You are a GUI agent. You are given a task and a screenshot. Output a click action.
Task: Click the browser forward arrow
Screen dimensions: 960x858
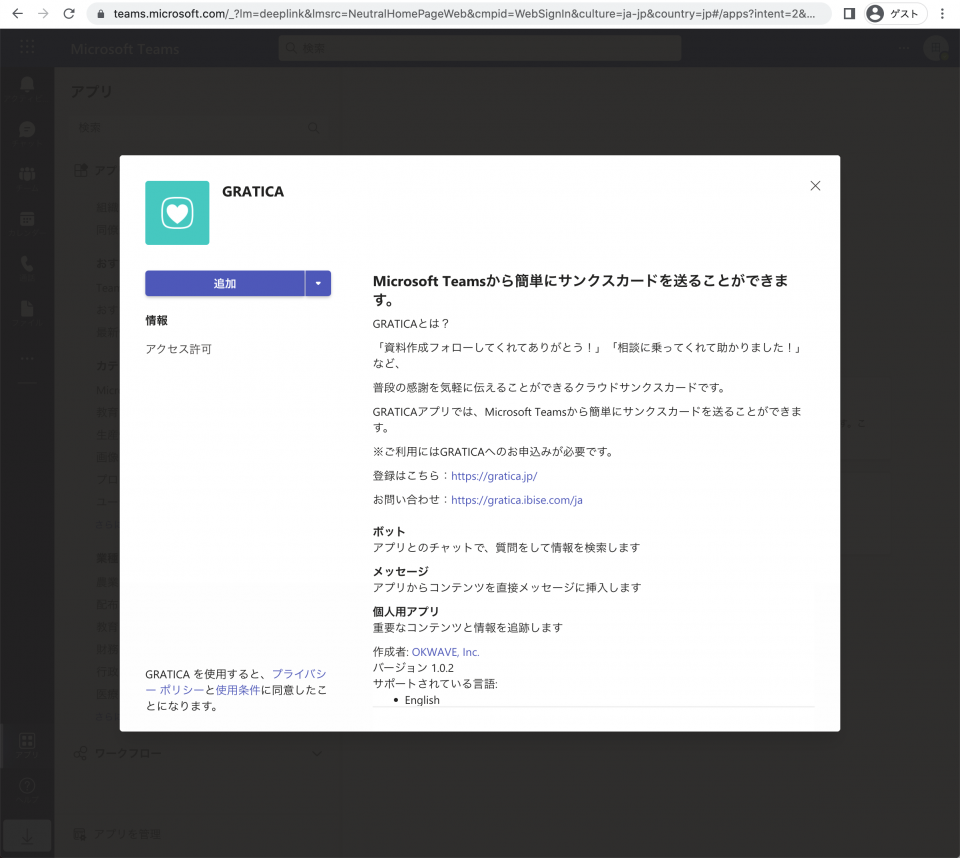point(43,13)
